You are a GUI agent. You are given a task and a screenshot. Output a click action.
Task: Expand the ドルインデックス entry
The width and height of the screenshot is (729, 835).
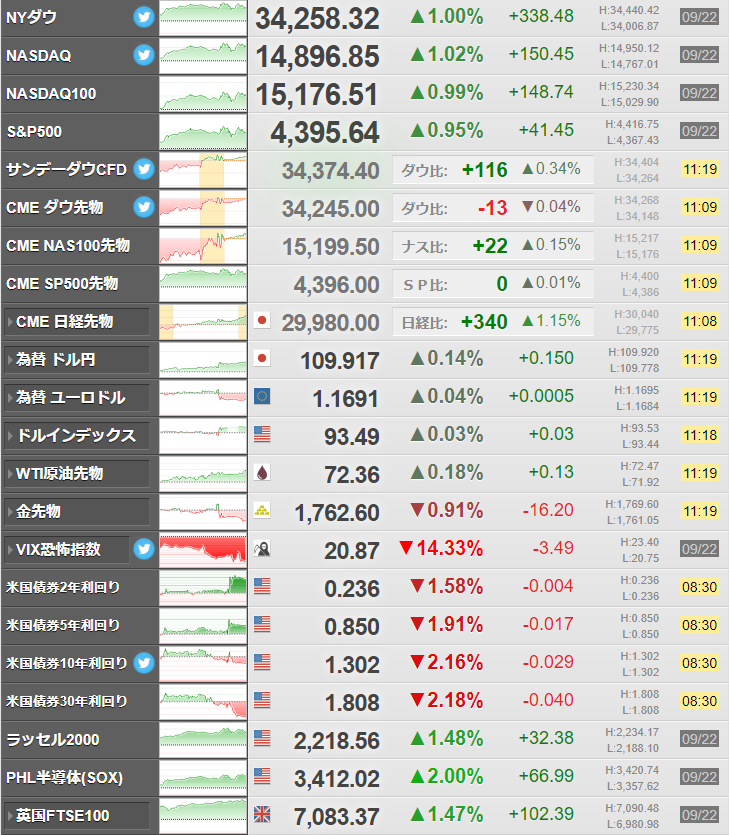tap(77, 436)
